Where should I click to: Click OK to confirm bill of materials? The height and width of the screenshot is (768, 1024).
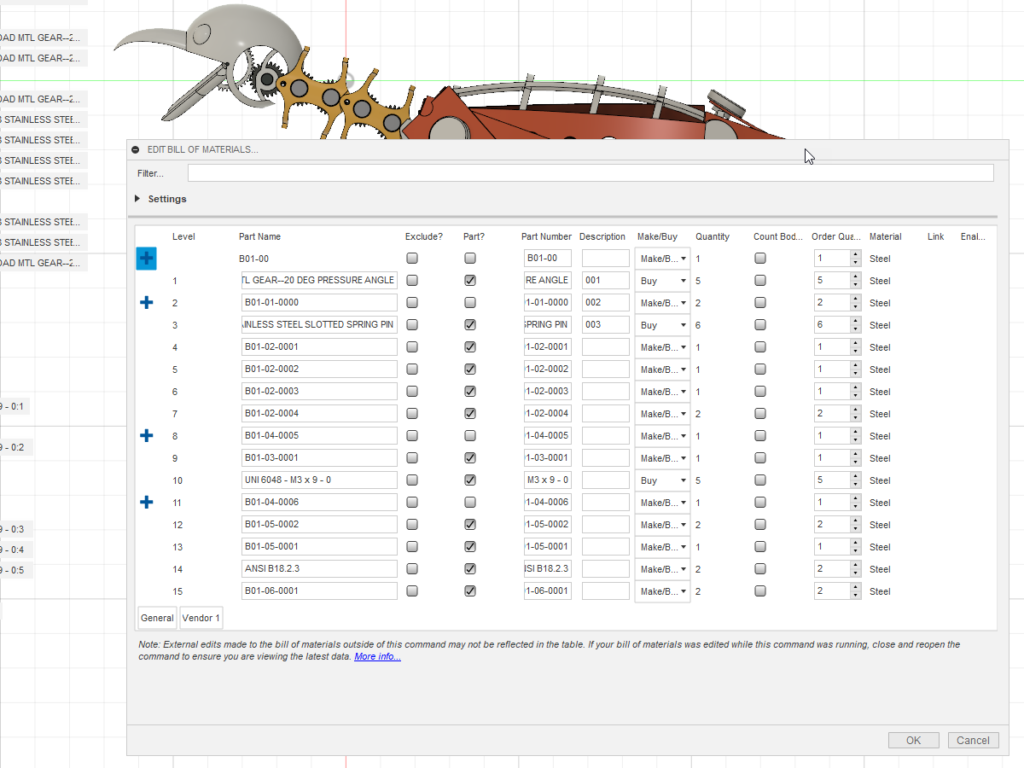[x=913, y=741]
